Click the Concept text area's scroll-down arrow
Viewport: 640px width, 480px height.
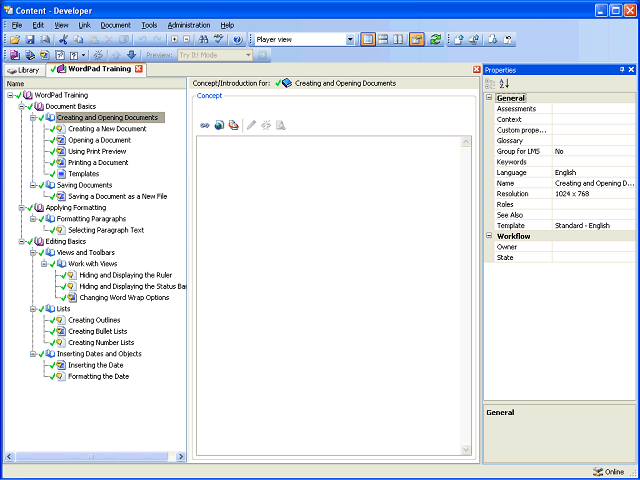[466, 449]
